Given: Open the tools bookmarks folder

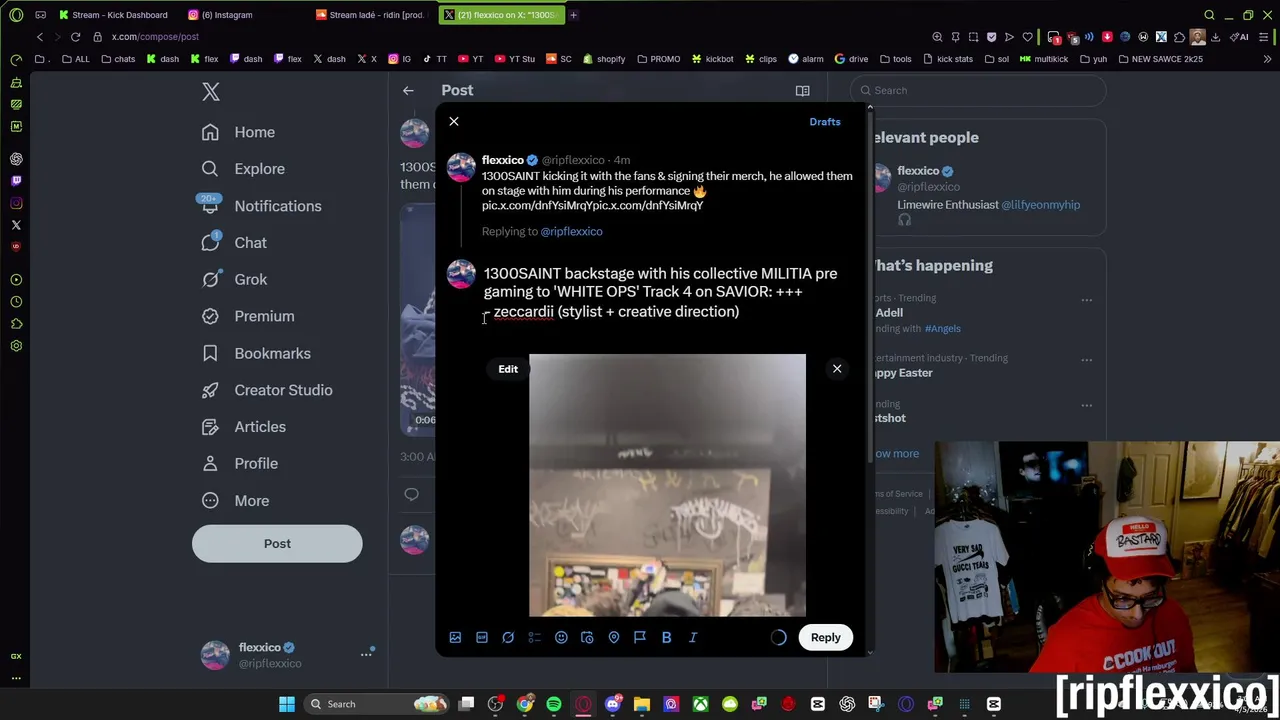Looking at the screenshot, I should point(895,59).
